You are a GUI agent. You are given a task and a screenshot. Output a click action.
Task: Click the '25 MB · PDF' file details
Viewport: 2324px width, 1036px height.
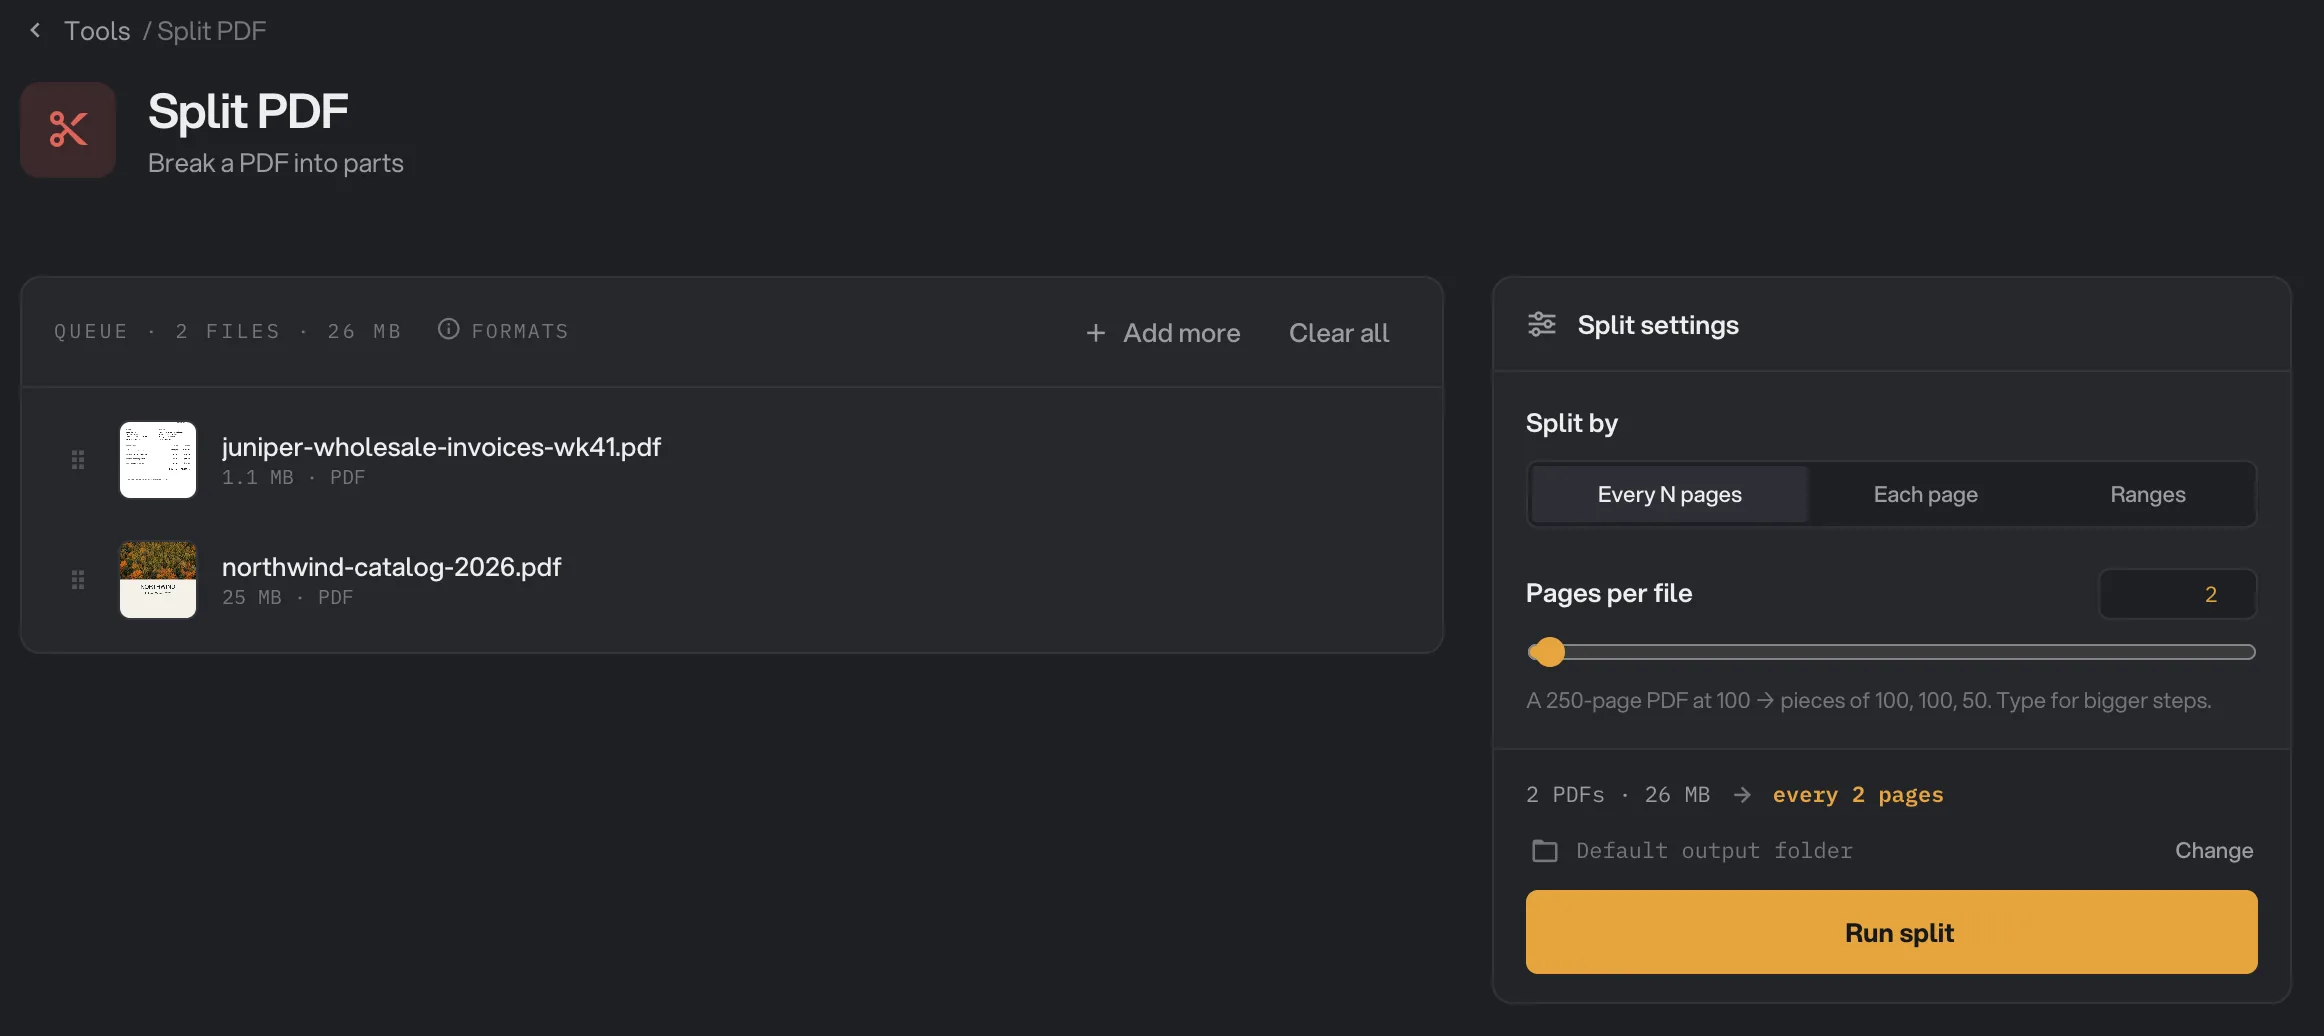click(288, 598)
